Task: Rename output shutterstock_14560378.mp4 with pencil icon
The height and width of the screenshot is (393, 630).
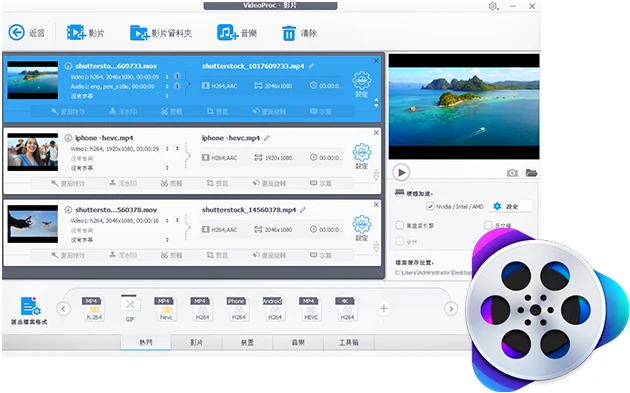Action: click(303, 210)
